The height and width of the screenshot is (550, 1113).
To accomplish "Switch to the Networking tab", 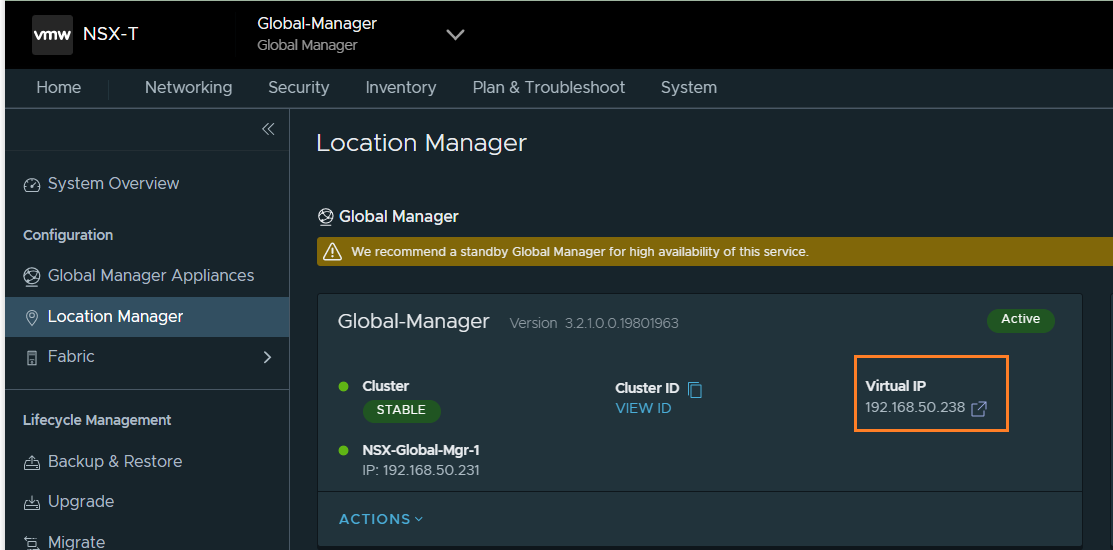I will point(188,88).
